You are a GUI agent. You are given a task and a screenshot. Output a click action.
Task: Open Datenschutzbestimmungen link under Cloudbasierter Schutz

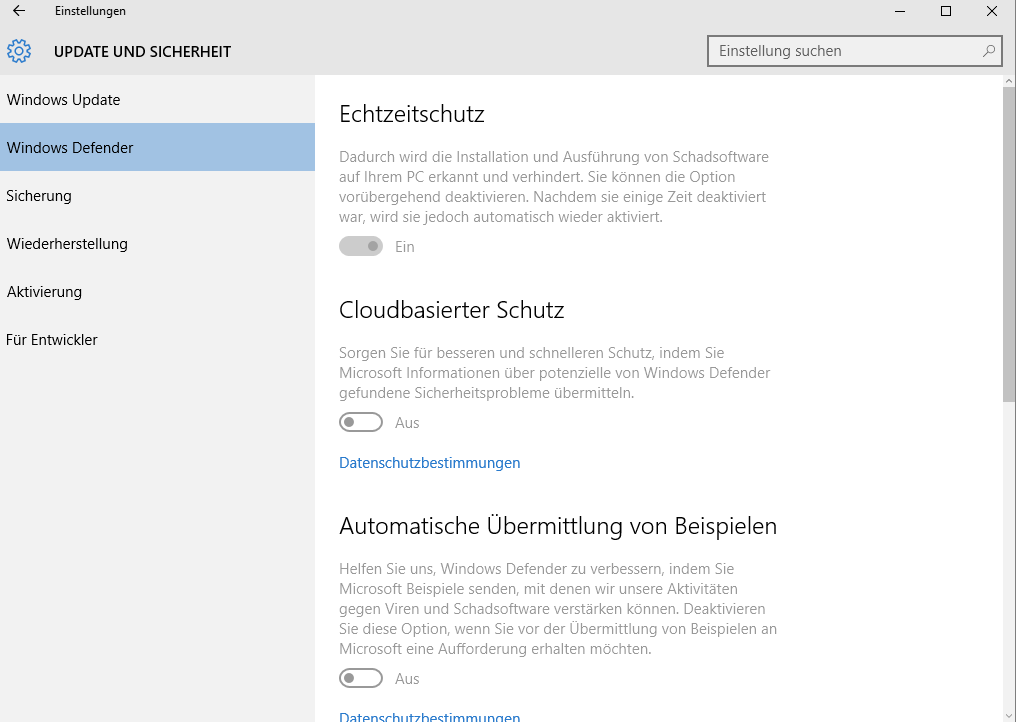click(x=430, y=463)
